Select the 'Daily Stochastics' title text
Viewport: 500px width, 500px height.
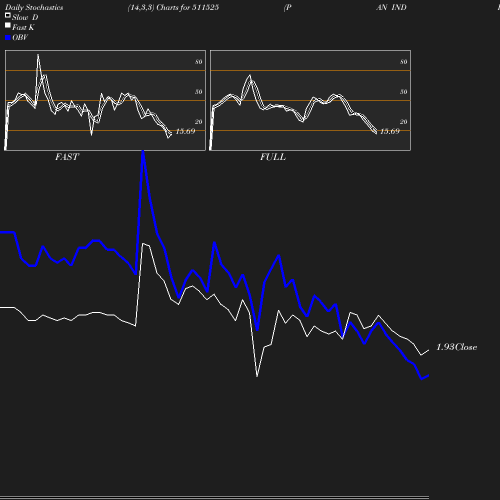tap(34, 8)
